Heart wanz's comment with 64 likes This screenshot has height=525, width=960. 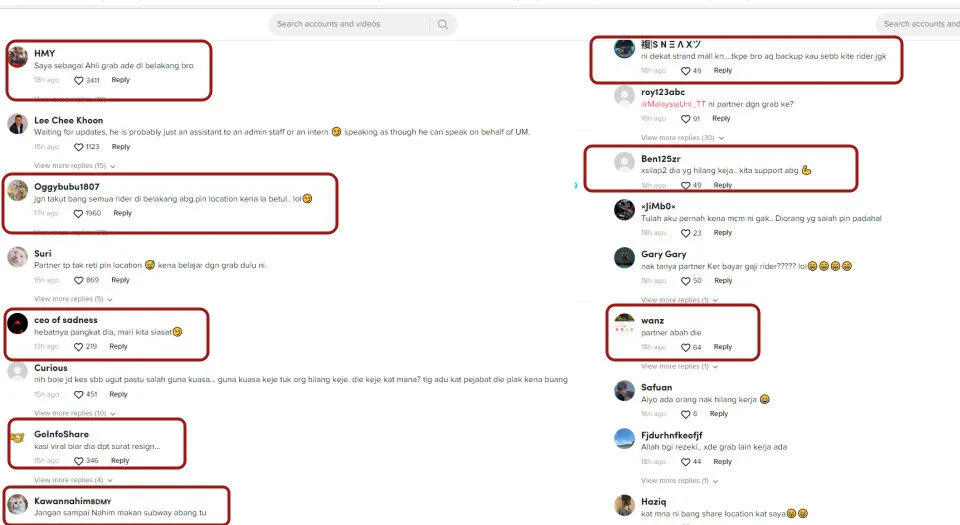tap(686, 348)
